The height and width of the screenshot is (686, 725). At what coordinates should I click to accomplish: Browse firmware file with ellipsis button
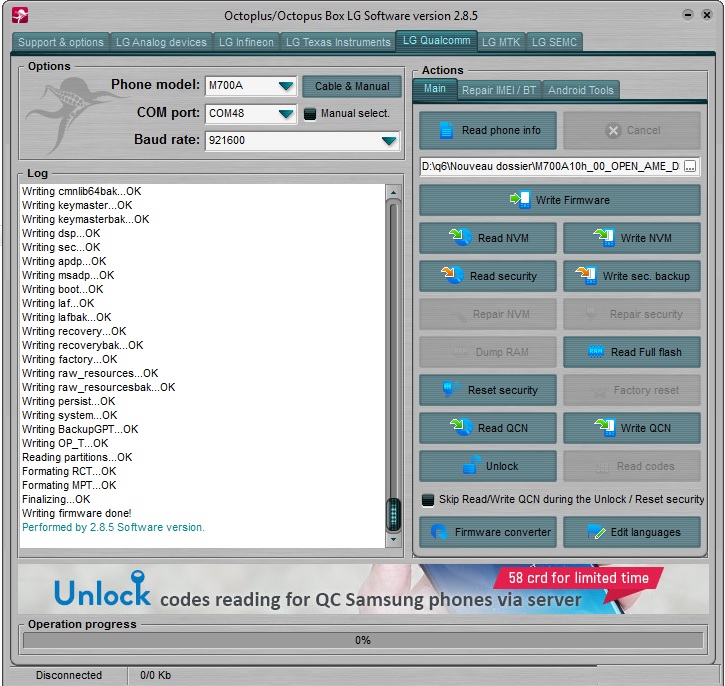[689, 166]
